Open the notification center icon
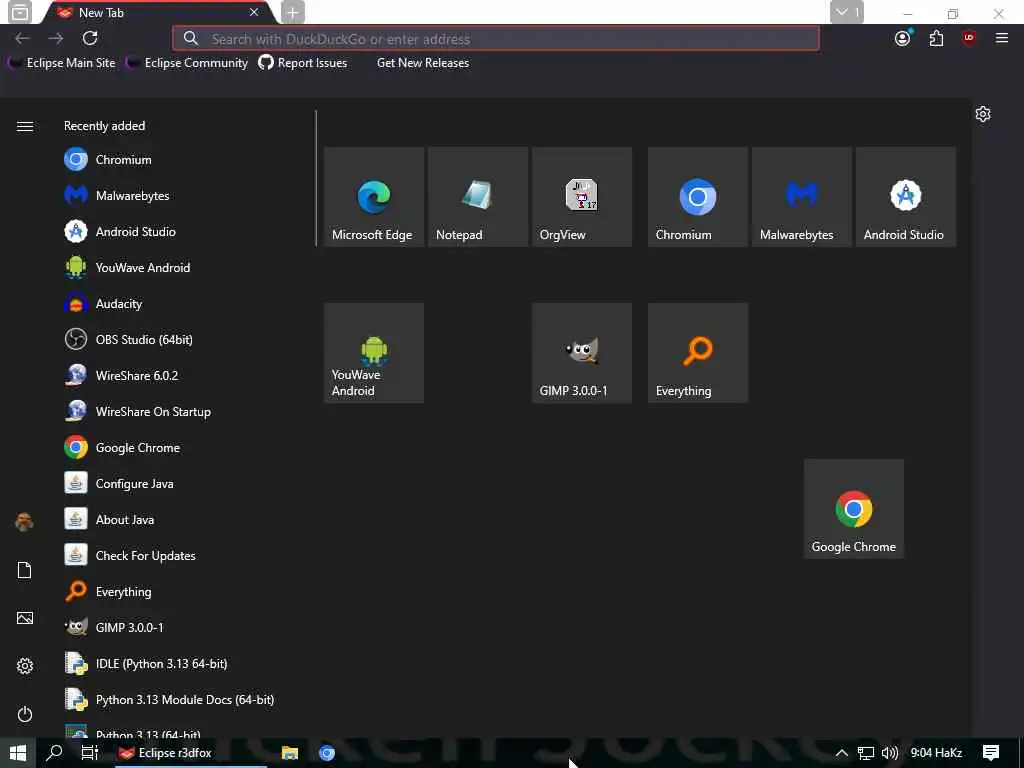 click(x=991, y=753)
